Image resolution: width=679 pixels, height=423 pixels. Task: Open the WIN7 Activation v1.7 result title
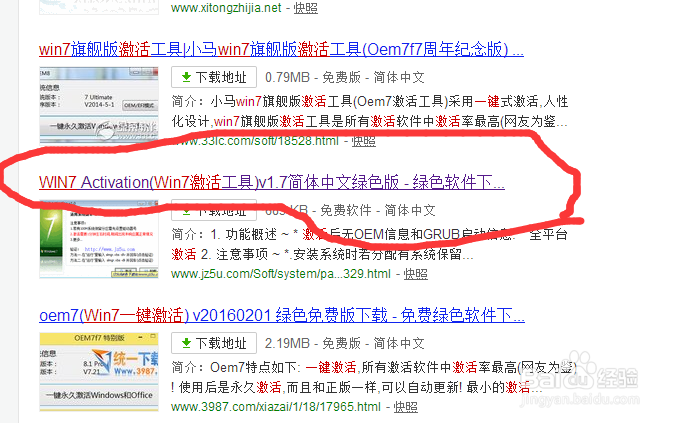272,182
